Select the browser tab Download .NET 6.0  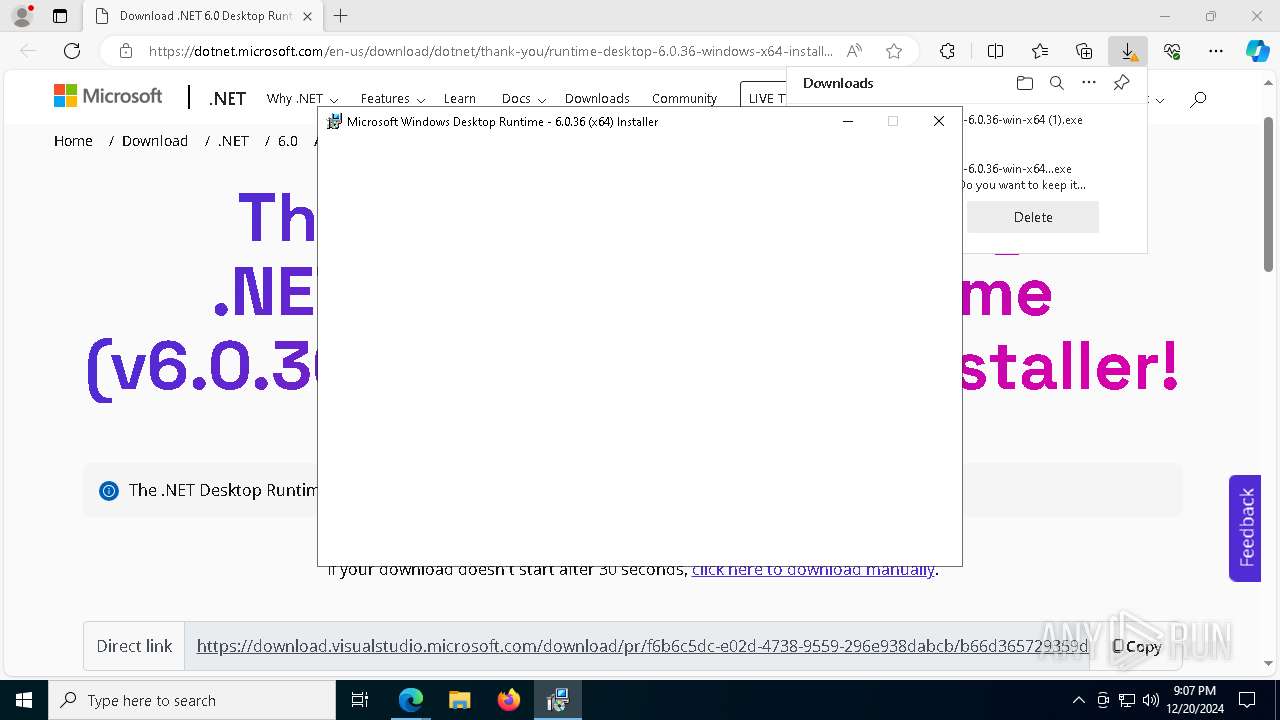[205, 16]
